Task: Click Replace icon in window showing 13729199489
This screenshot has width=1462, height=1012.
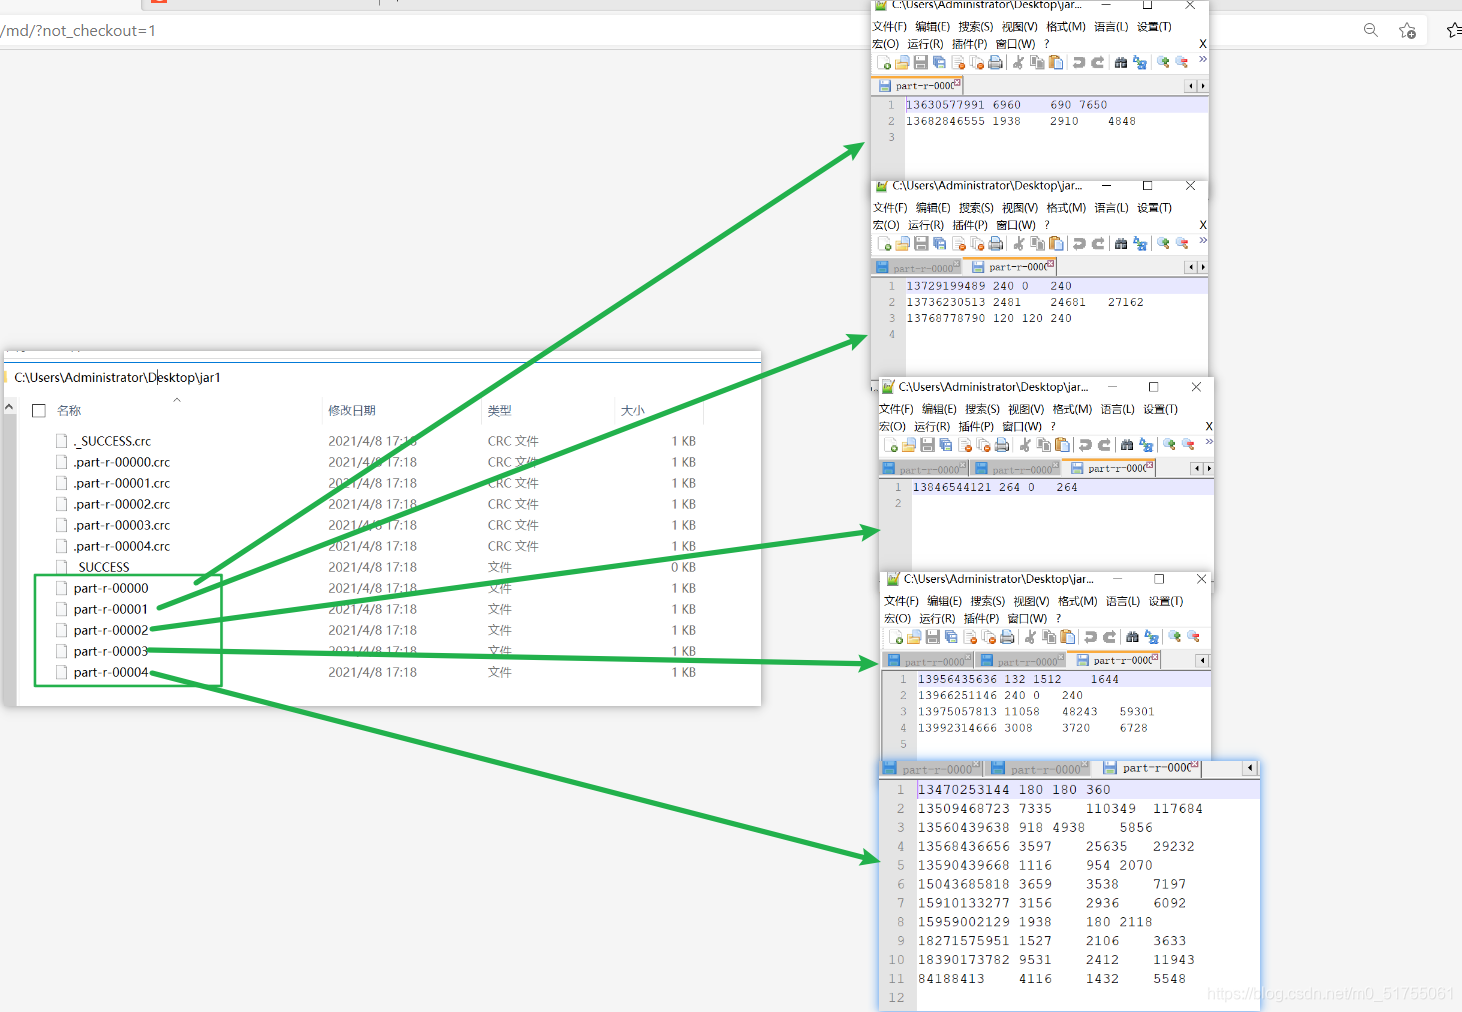Action: [x=1140, y=243]
